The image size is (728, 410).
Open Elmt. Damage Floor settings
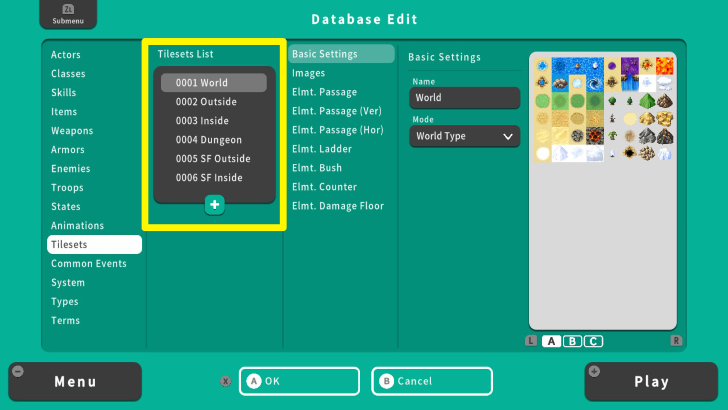click(x=338, y=206)
